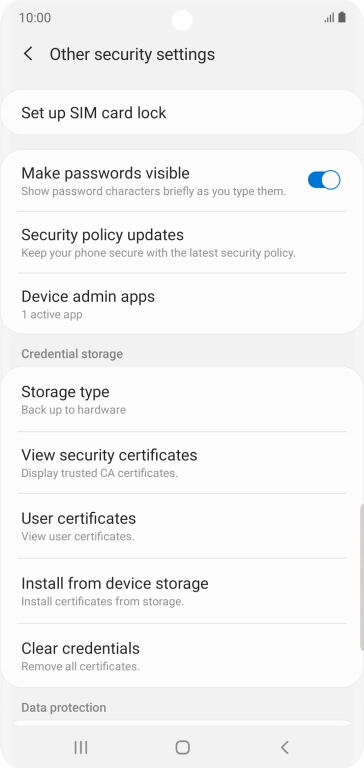Tap the Make passwords visible label
The image size is (364, 768).
pyautogui.click(x=105, y=173)
